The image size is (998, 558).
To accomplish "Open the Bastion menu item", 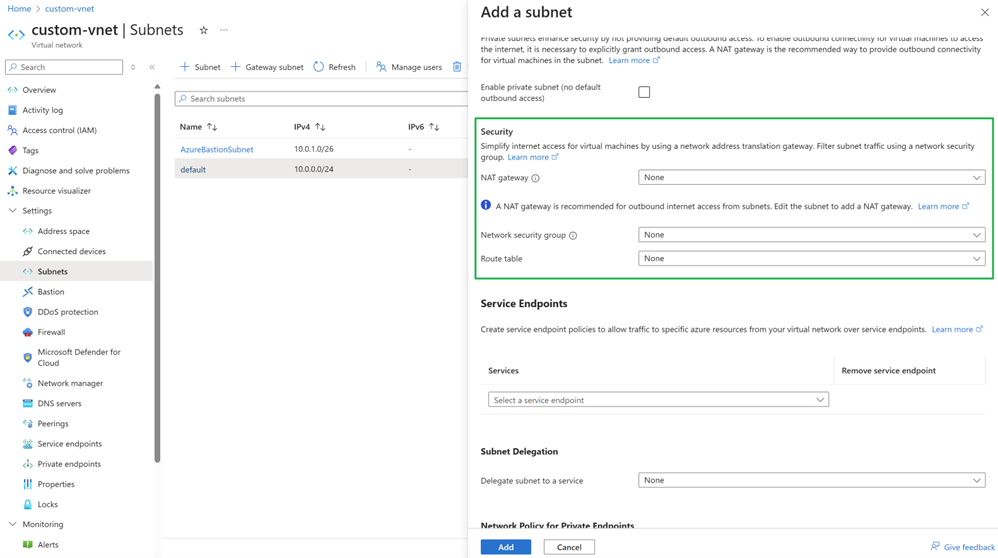I will pos(51,292).
